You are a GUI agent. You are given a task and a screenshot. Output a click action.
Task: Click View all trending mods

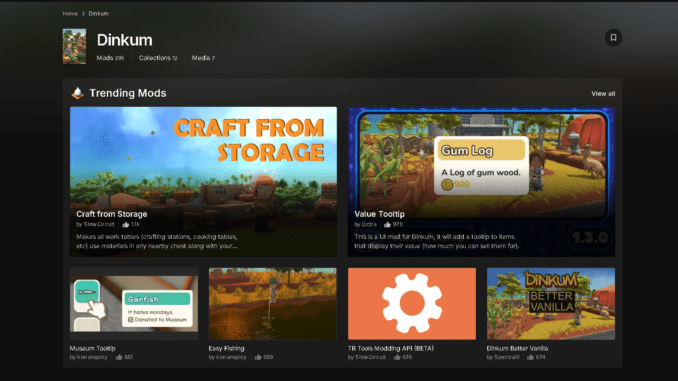(x=603, y=94)
